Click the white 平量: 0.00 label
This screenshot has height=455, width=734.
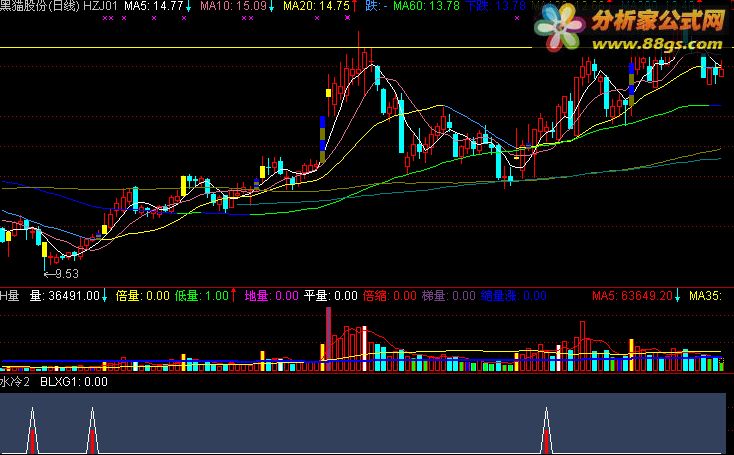click(x=331, y=295)
